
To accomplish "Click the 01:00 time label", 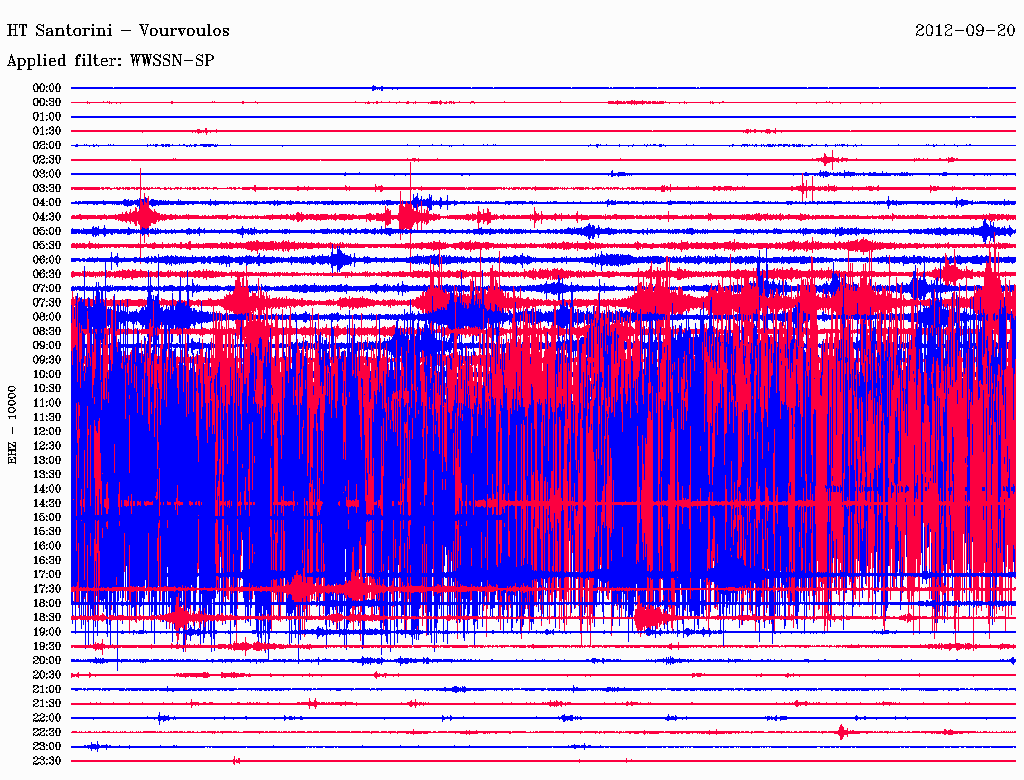I will (47, 116).
